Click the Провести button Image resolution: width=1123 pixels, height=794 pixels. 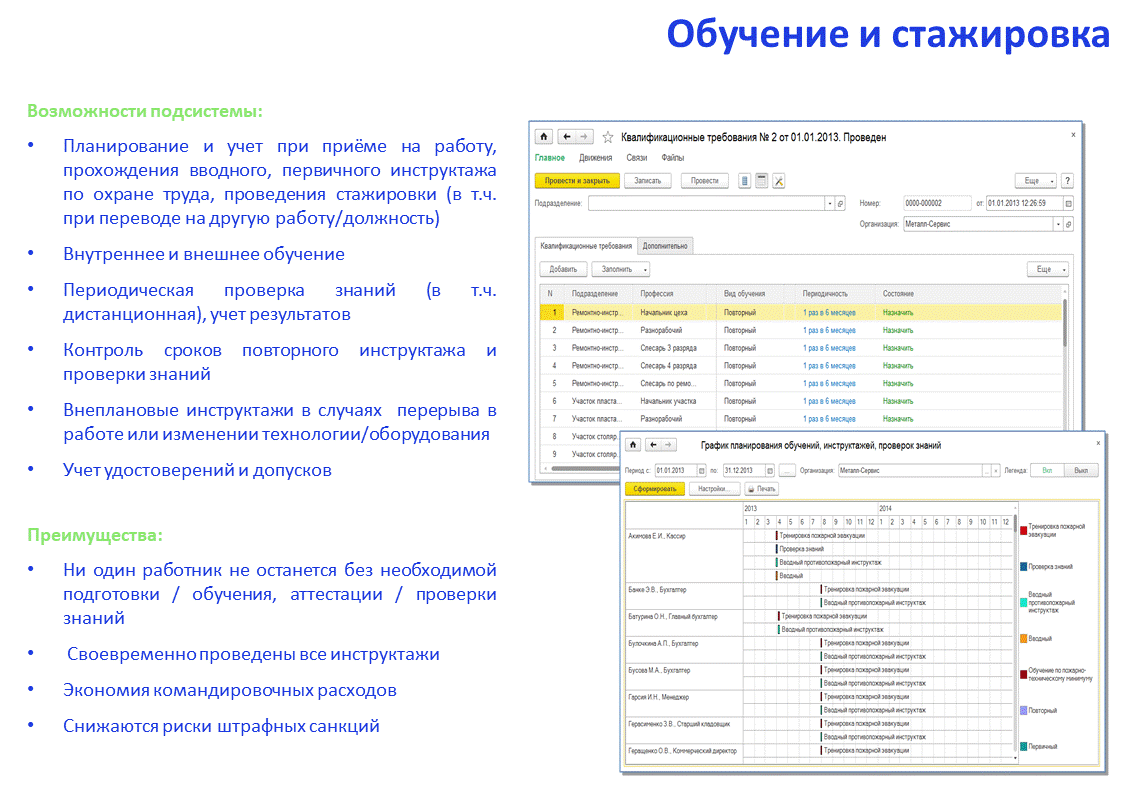(x=705, y=181)
